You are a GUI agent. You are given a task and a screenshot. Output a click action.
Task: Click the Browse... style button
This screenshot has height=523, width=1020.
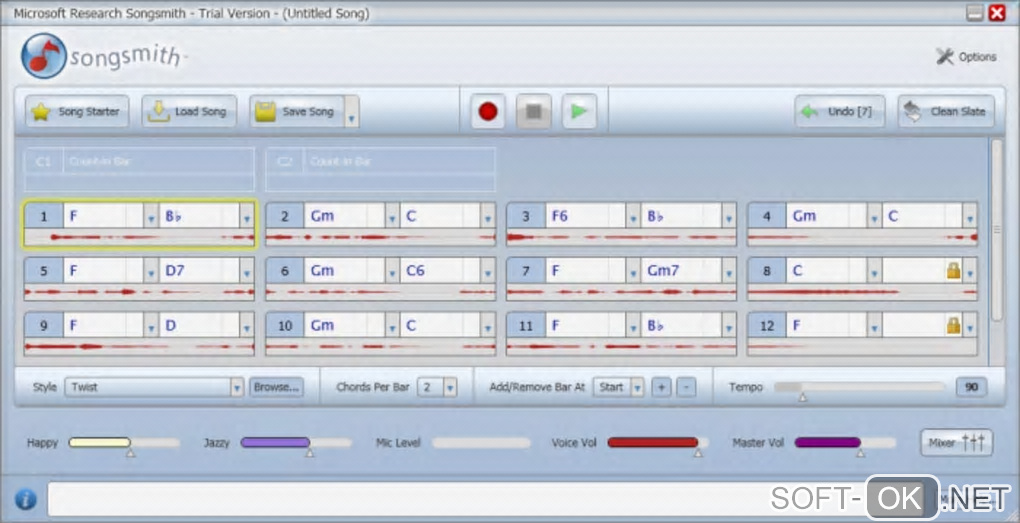276,387
